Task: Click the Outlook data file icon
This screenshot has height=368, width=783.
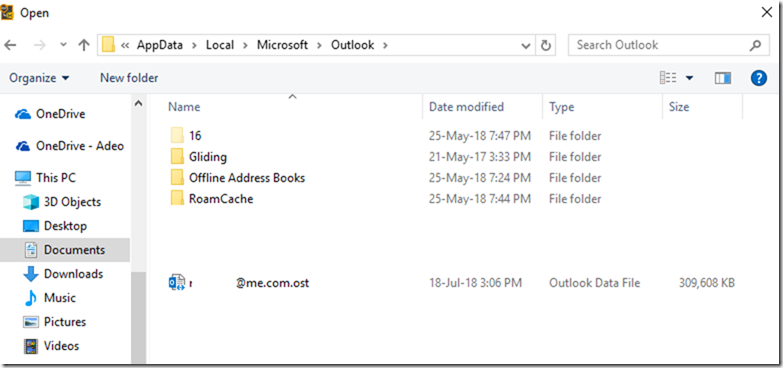Action: pyautogui.click(x=177, y=283)
